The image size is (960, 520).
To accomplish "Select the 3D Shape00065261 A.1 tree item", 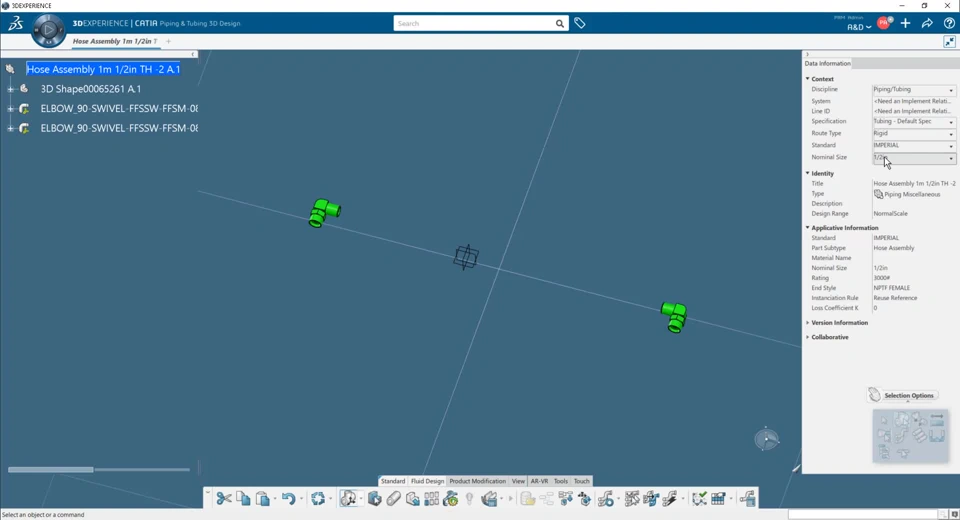I will [91, 89].
